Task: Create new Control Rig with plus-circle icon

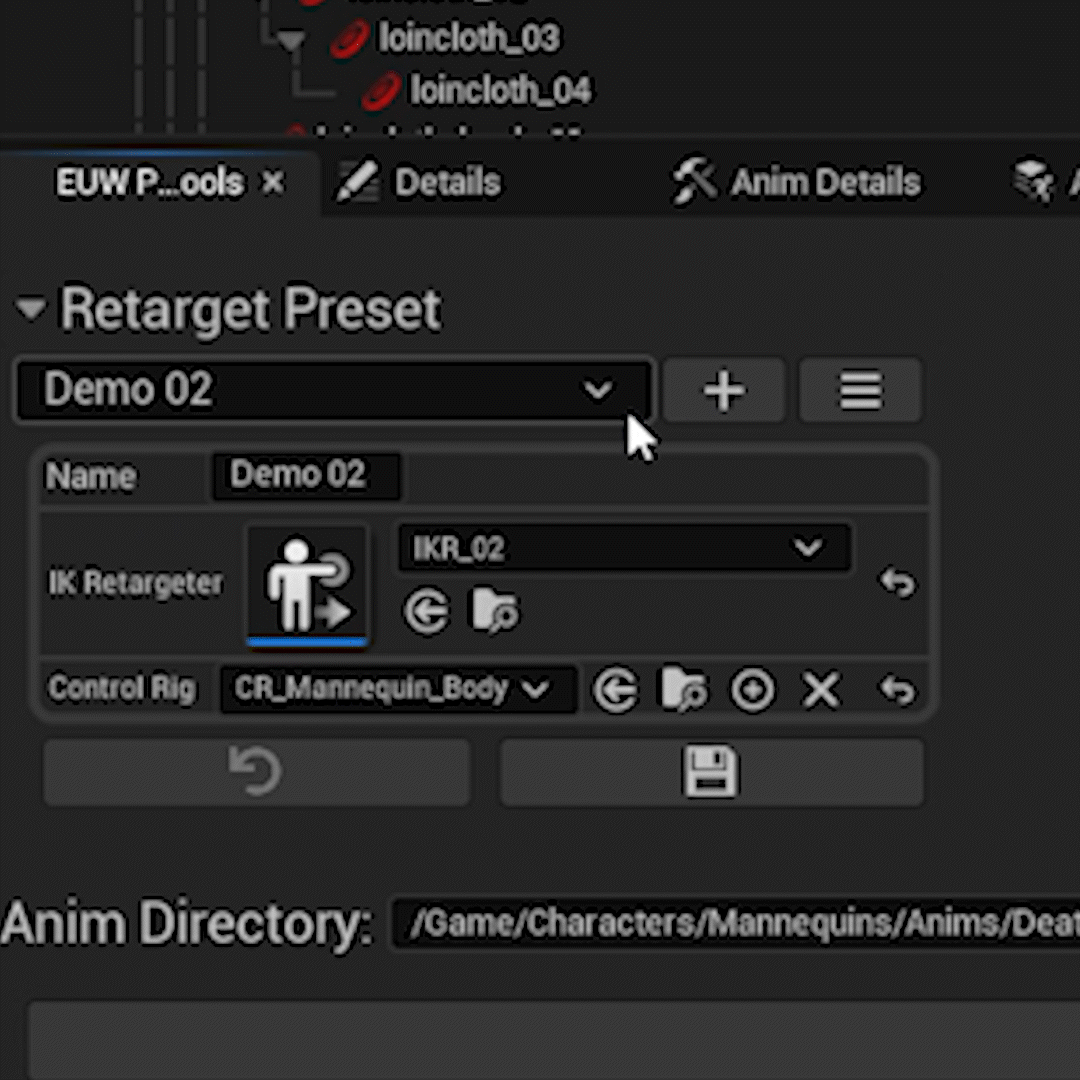Action: tap(752, 690)
